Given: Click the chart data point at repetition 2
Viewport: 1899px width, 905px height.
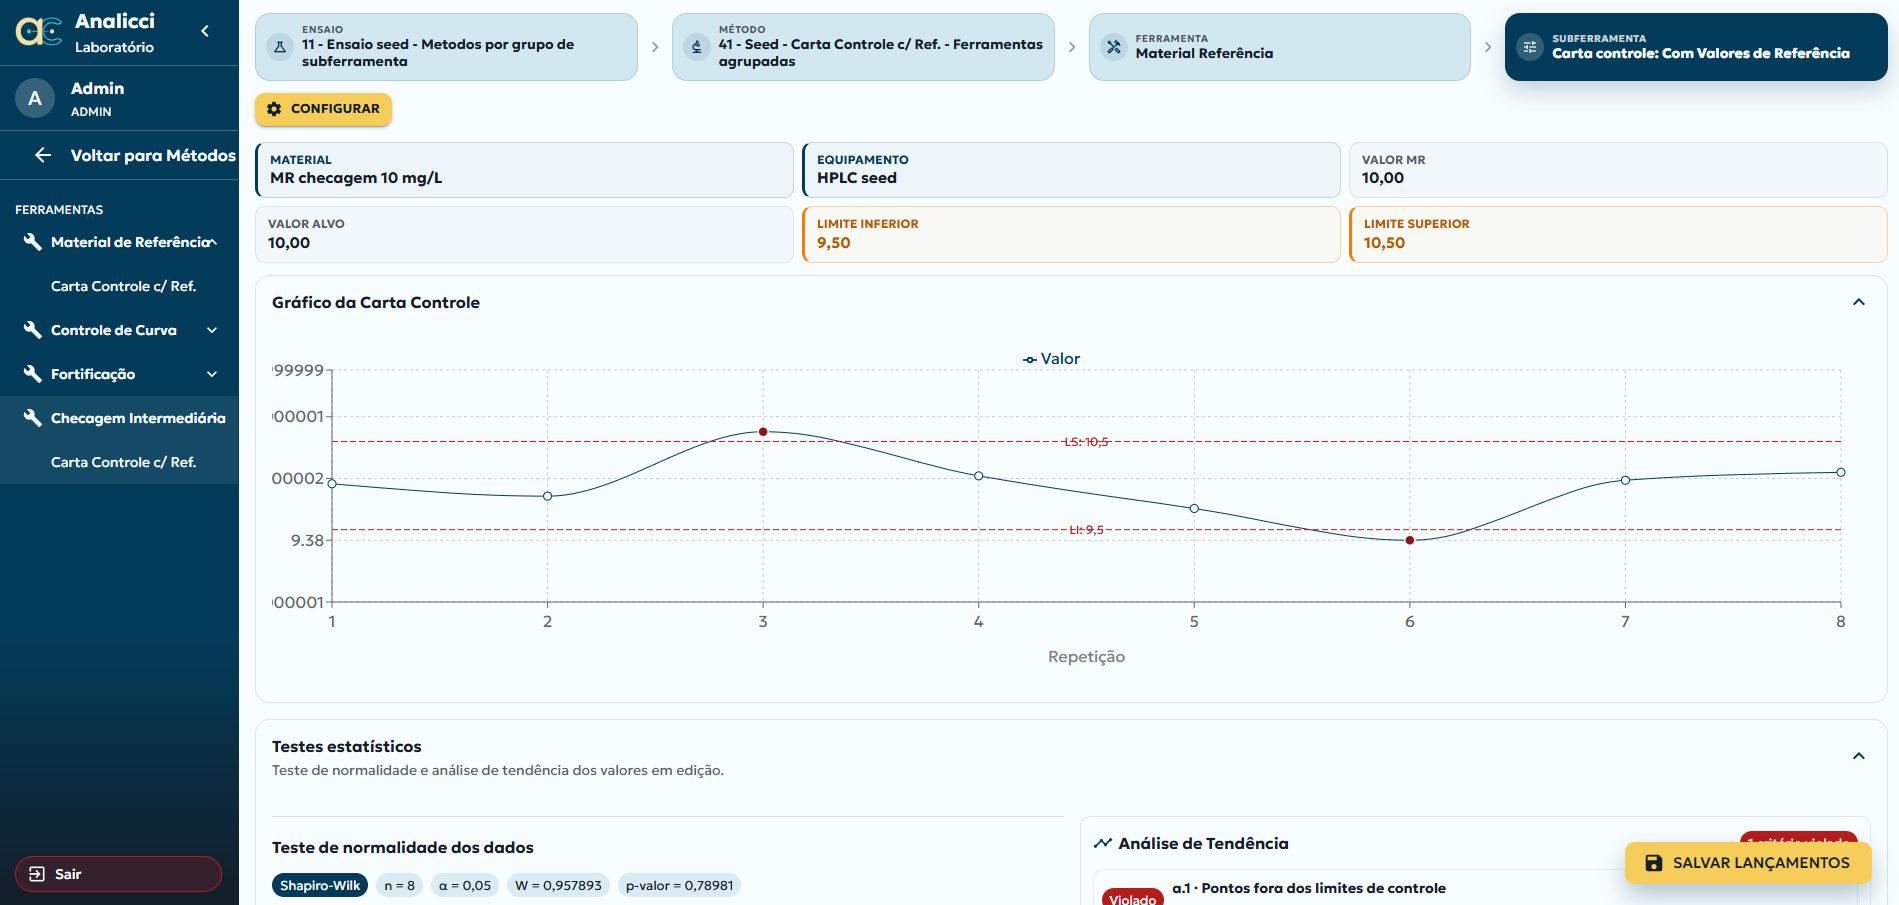Looking at the screenshot, I should tap(547, 496).
